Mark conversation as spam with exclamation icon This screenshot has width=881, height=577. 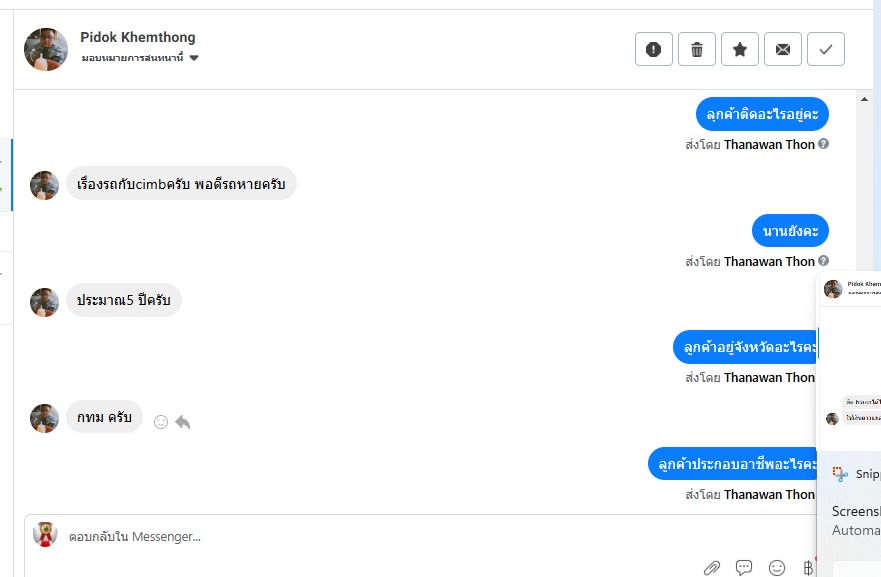653,49
